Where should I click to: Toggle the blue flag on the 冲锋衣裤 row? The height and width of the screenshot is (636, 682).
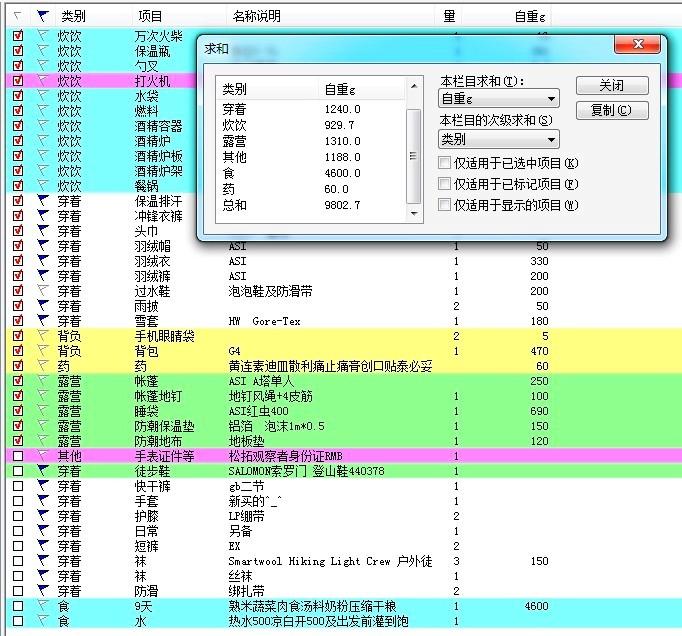[x=42, y=216]
